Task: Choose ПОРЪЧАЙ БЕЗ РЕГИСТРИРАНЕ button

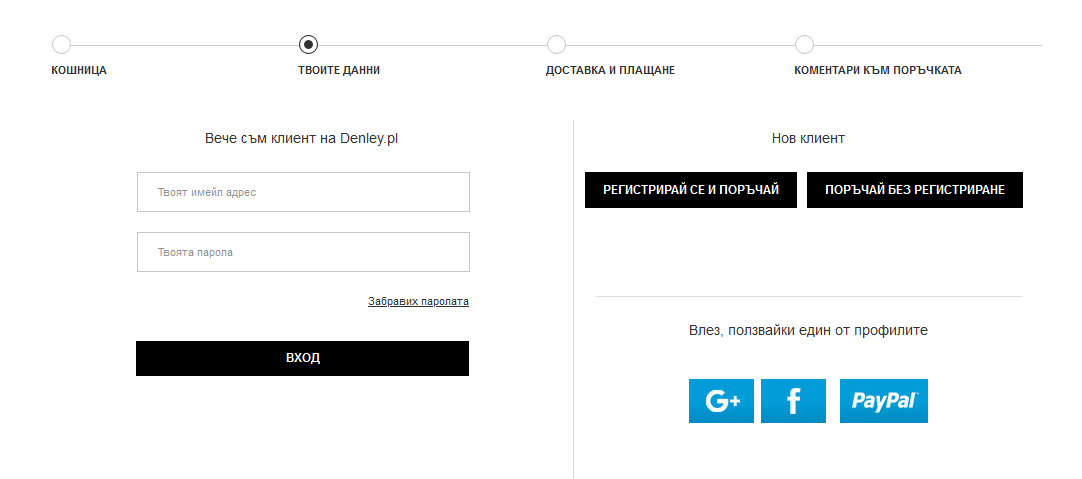Action: tap(914, 189)
